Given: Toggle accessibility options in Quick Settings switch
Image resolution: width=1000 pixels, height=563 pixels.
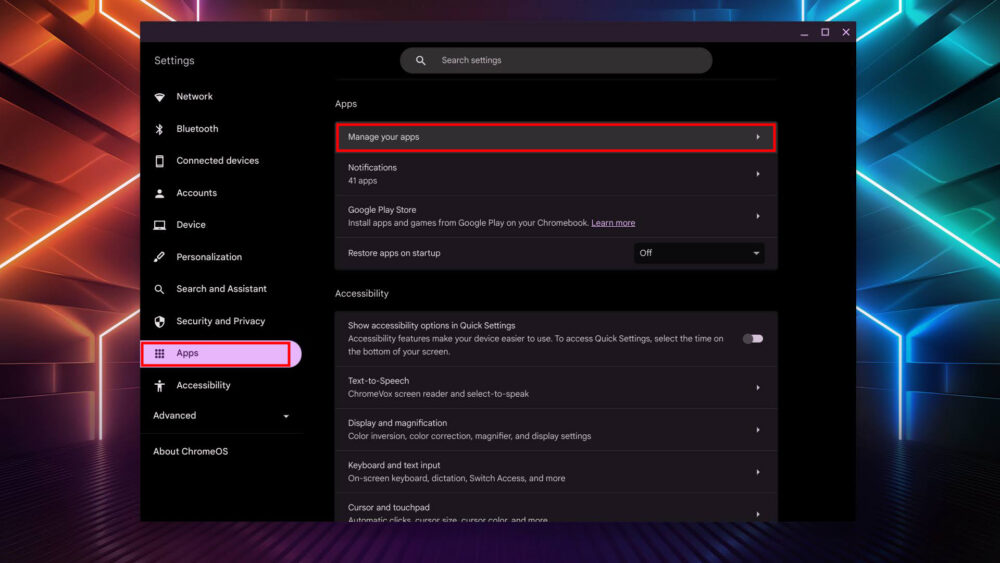Looking at the screenshot, I should (x=752, y=339).
